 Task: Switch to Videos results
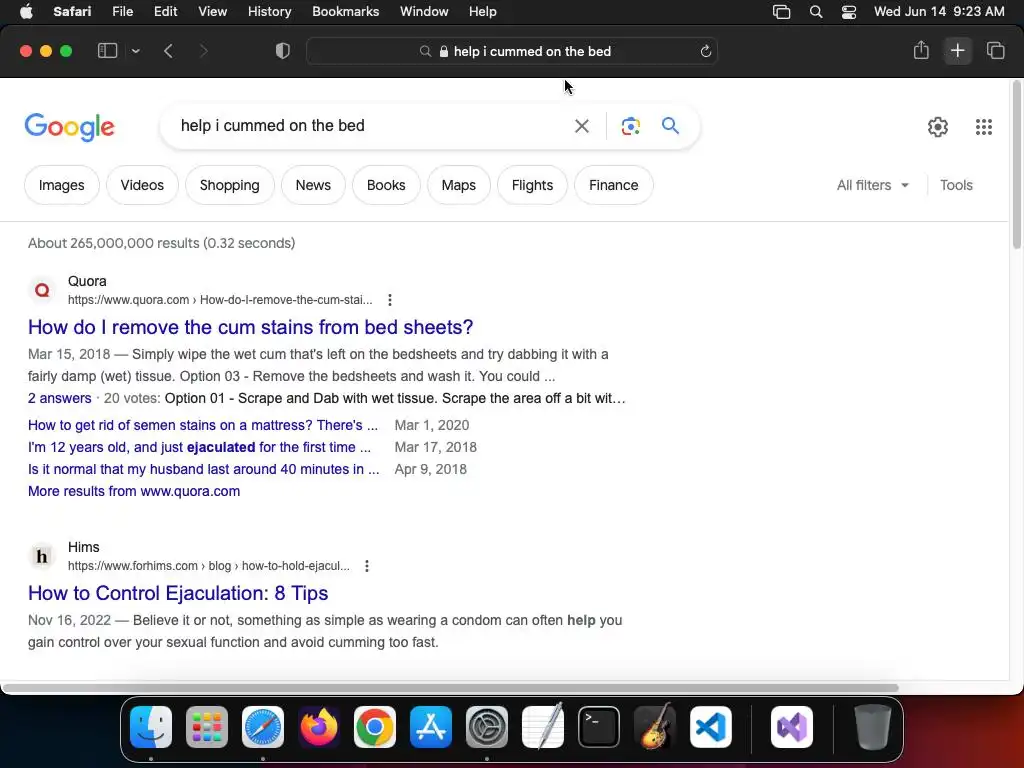[142, 185]
